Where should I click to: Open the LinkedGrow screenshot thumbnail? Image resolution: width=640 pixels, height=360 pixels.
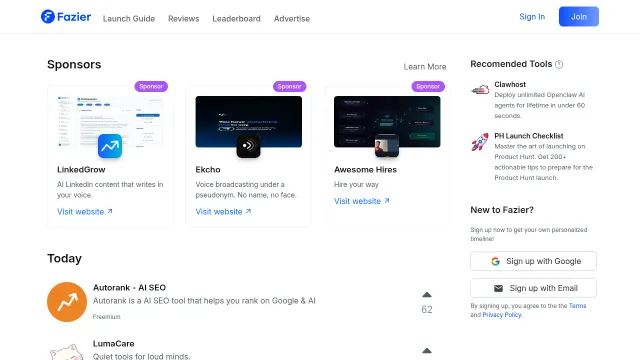[x=110, y=122]
